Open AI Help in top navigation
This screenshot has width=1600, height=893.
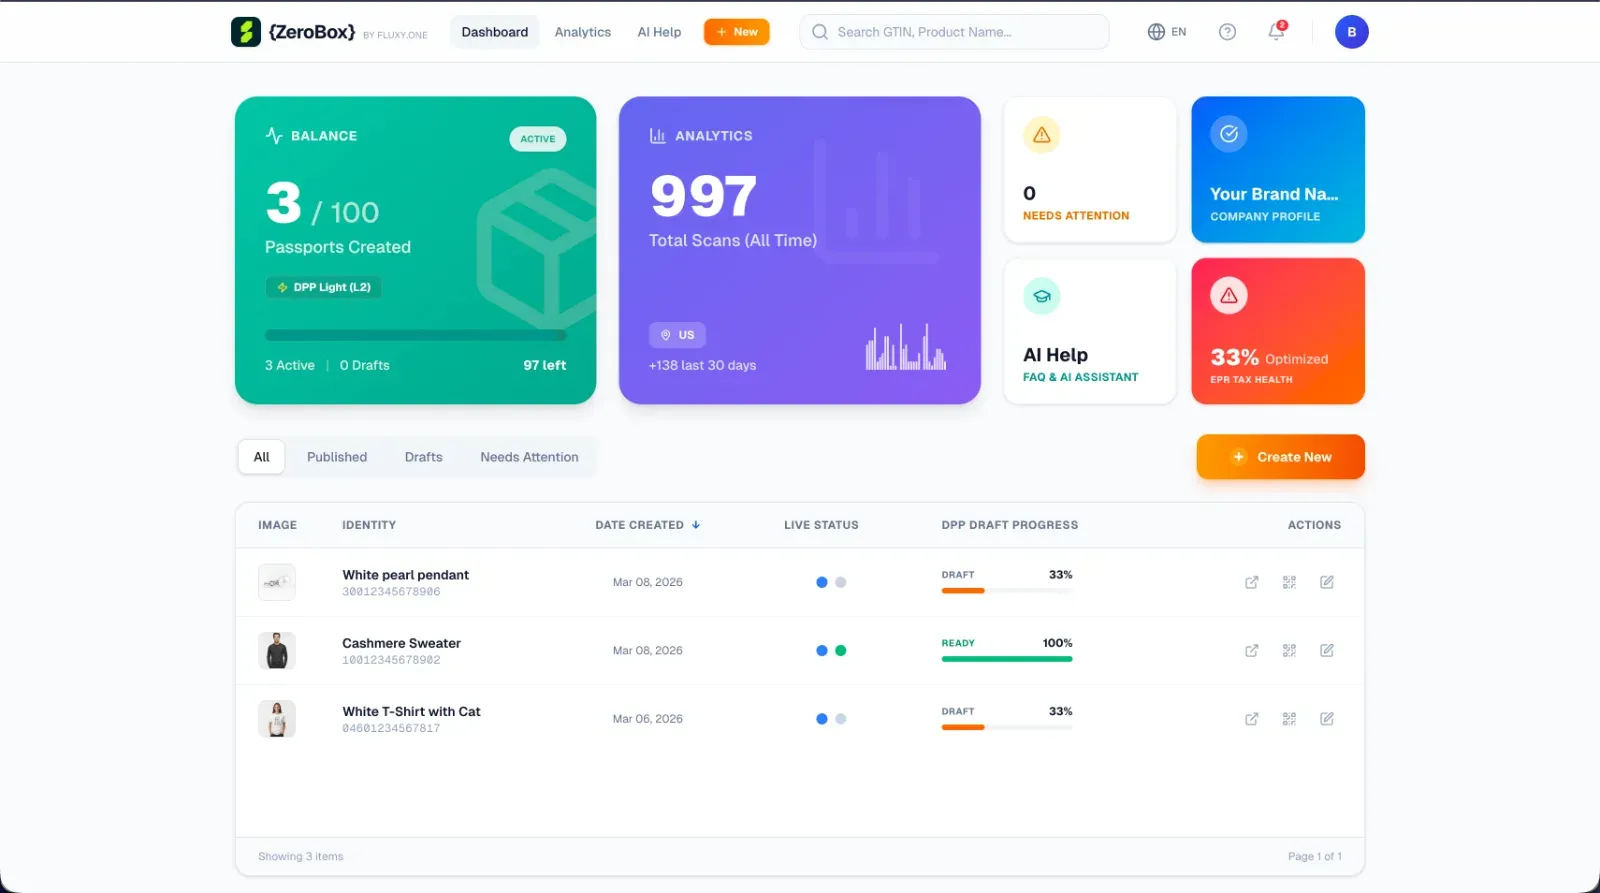659,32
